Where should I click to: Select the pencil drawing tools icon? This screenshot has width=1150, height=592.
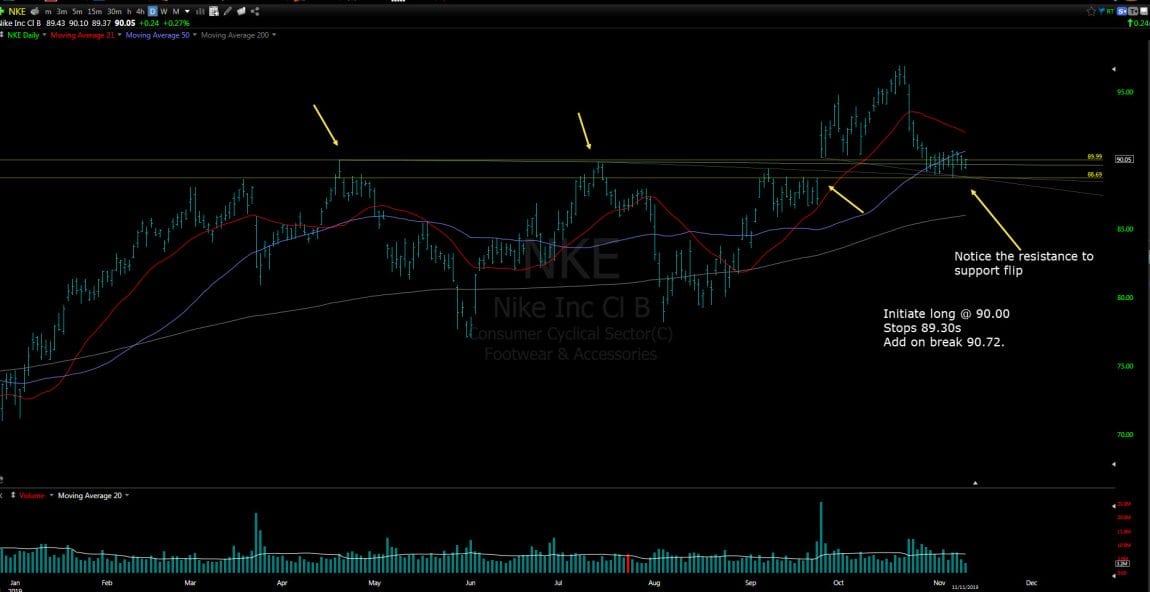click(x=228, y=12)
